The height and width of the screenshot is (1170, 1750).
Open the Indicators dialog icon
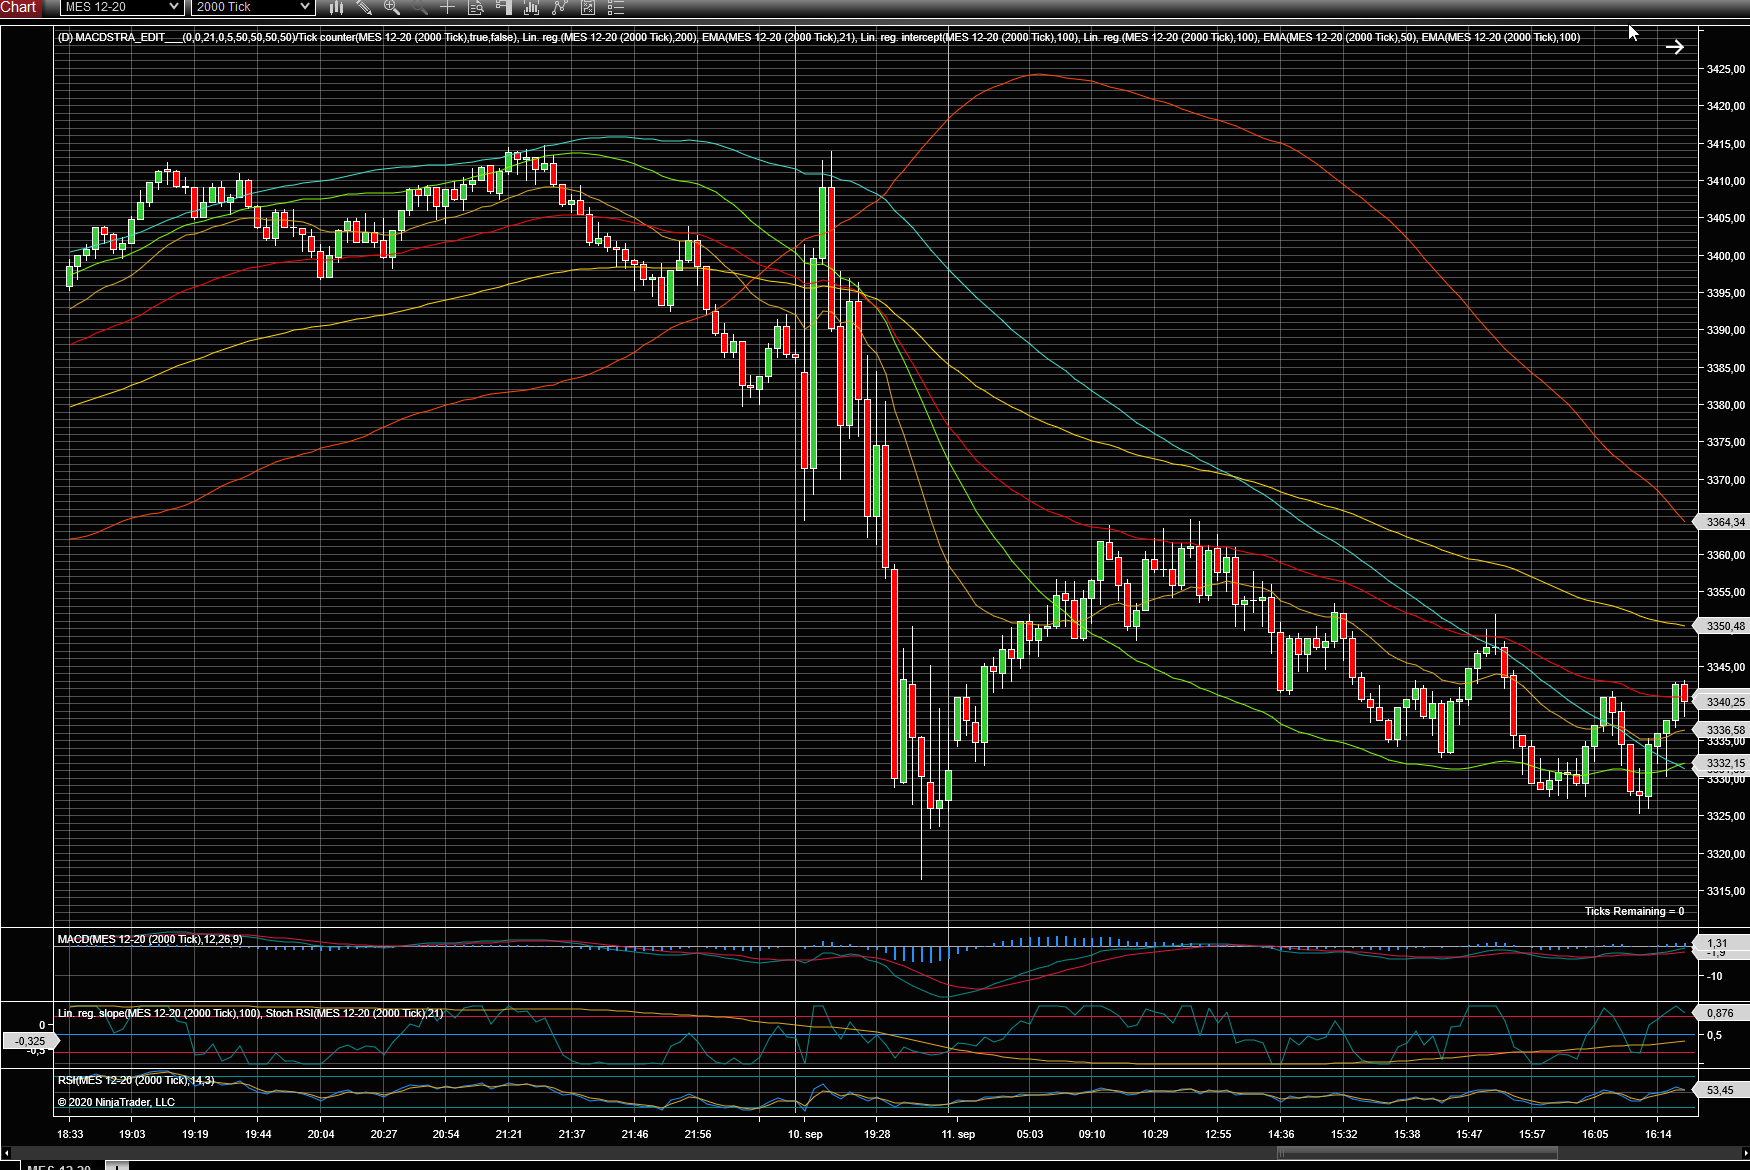tap(530, 8)
